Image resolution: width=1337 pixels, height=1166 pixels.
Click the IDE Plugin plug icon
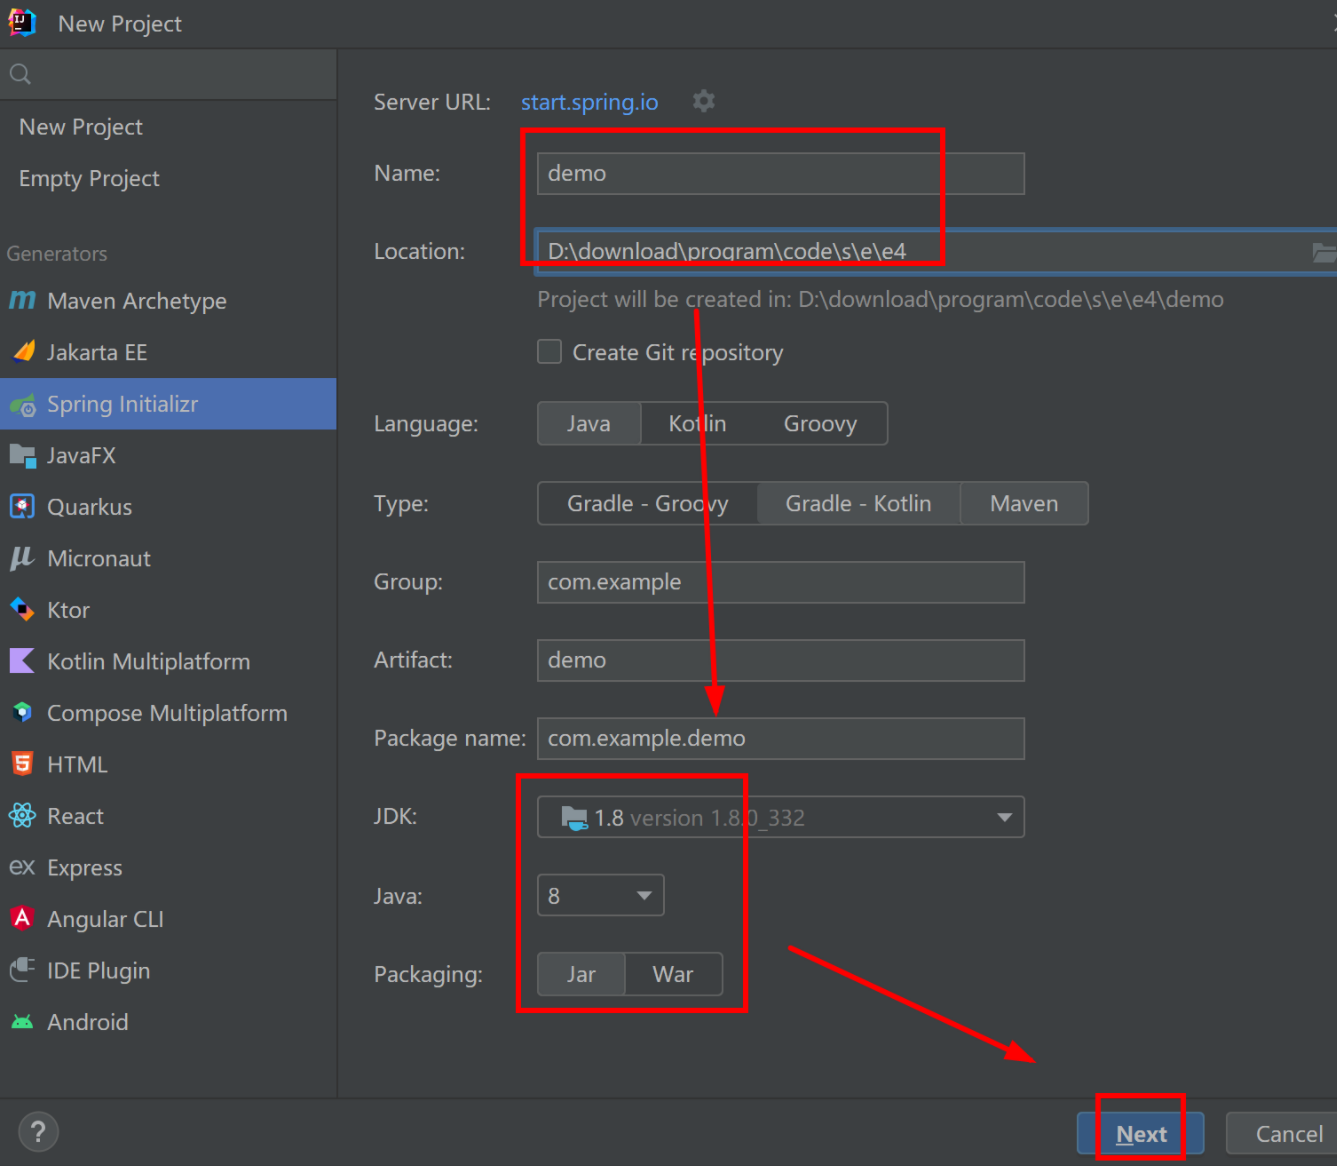22,970
